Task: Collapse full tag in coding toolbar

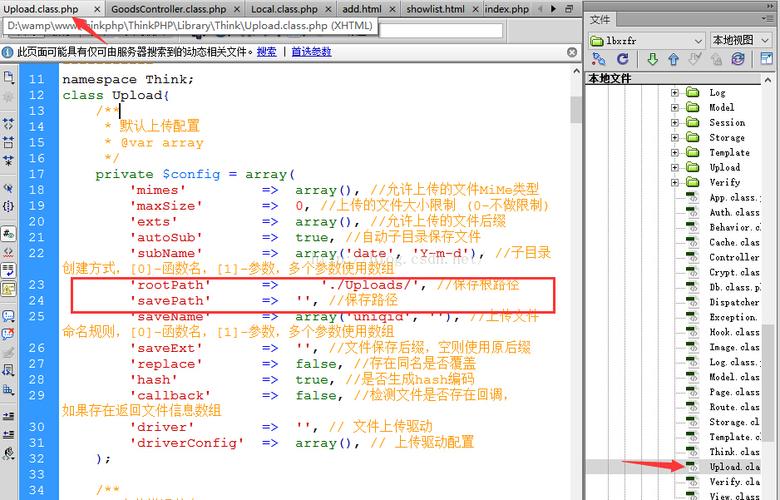Action: click(x=8, y=123)
